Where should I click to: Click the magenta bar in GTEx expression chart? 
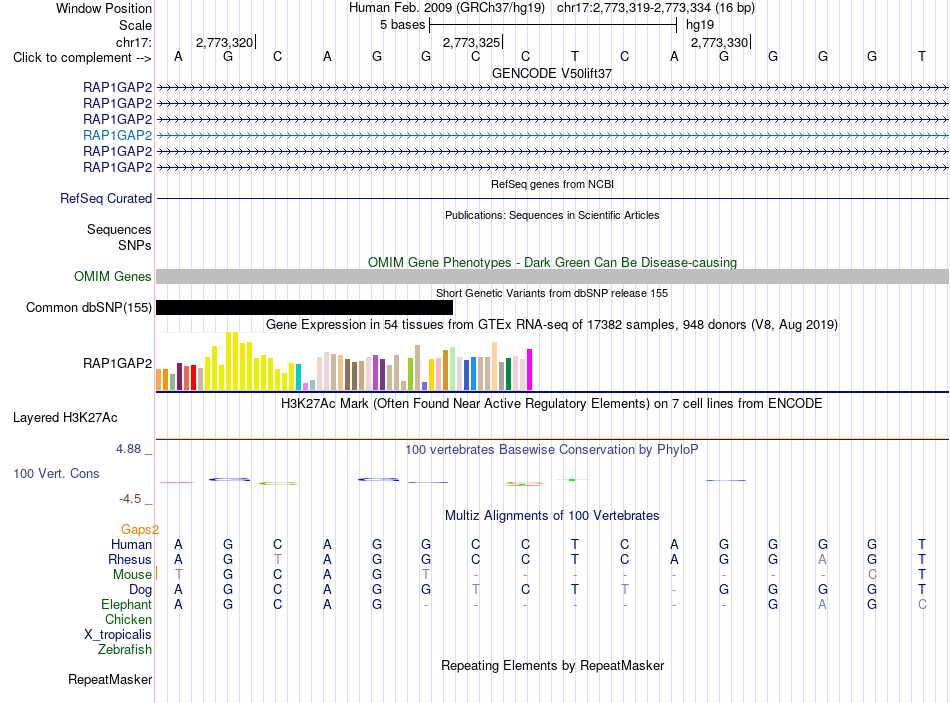coord(529,369)
